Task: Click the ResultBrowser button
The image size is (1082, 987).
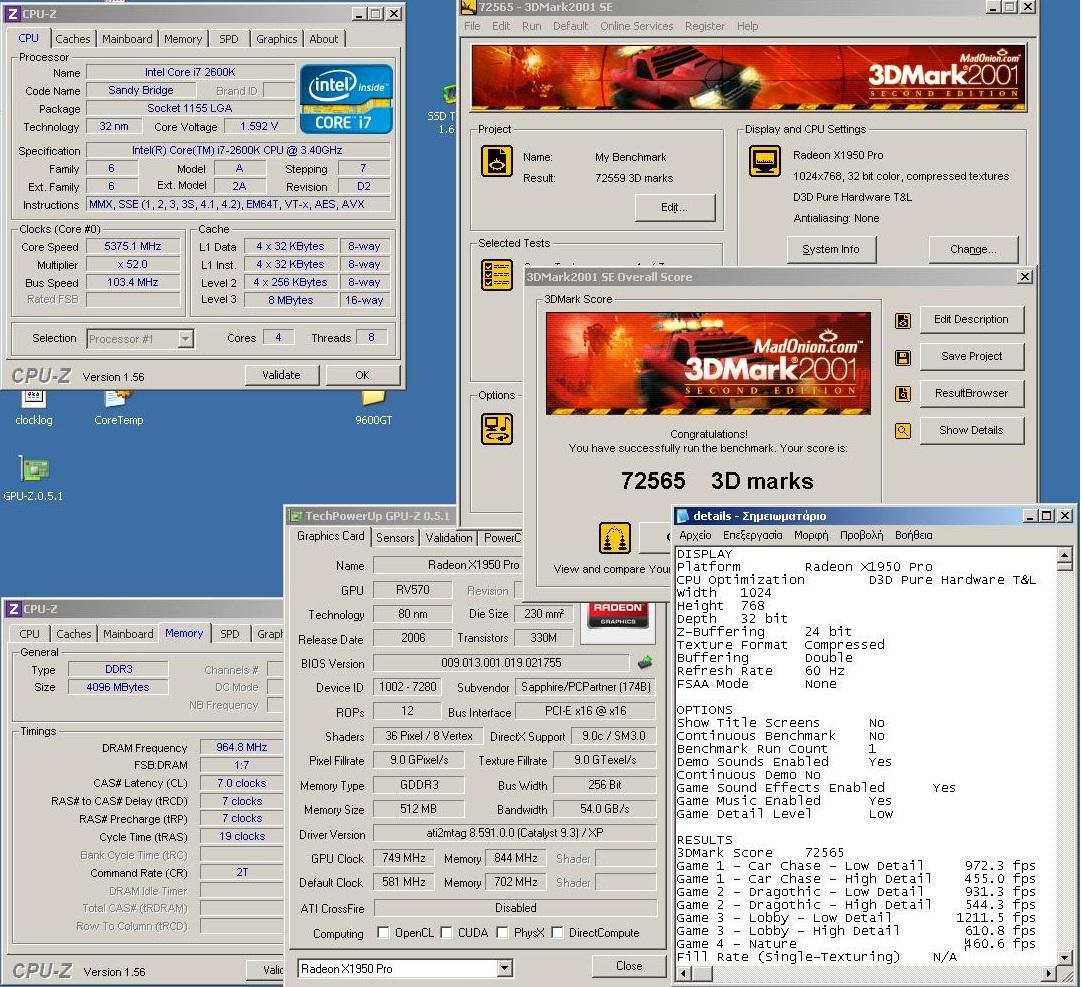Action: click(971, 393)
